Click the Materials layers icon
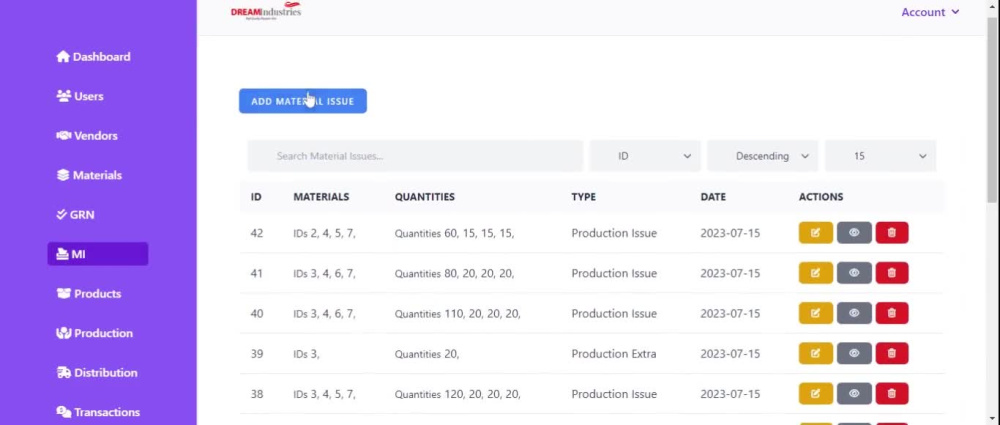Image resolution: width=1000 pixels, height=425 pixels. click(x=62, y=175)
